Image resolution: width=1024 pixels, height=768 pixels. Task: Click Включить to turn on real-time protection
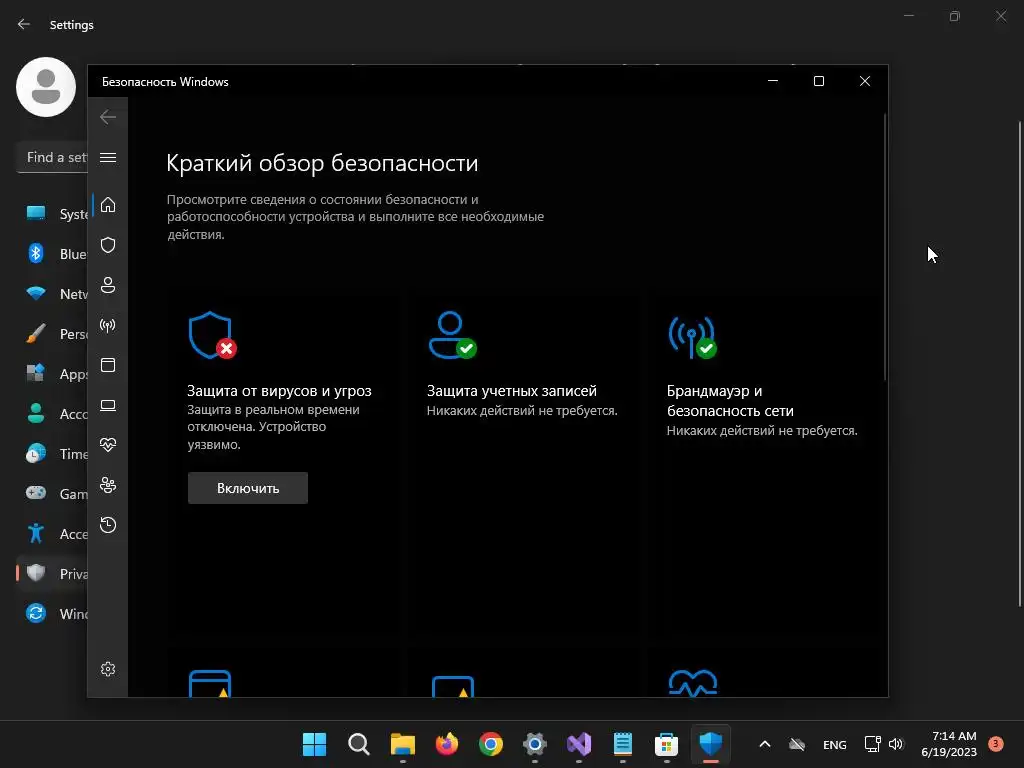point(248,488)
